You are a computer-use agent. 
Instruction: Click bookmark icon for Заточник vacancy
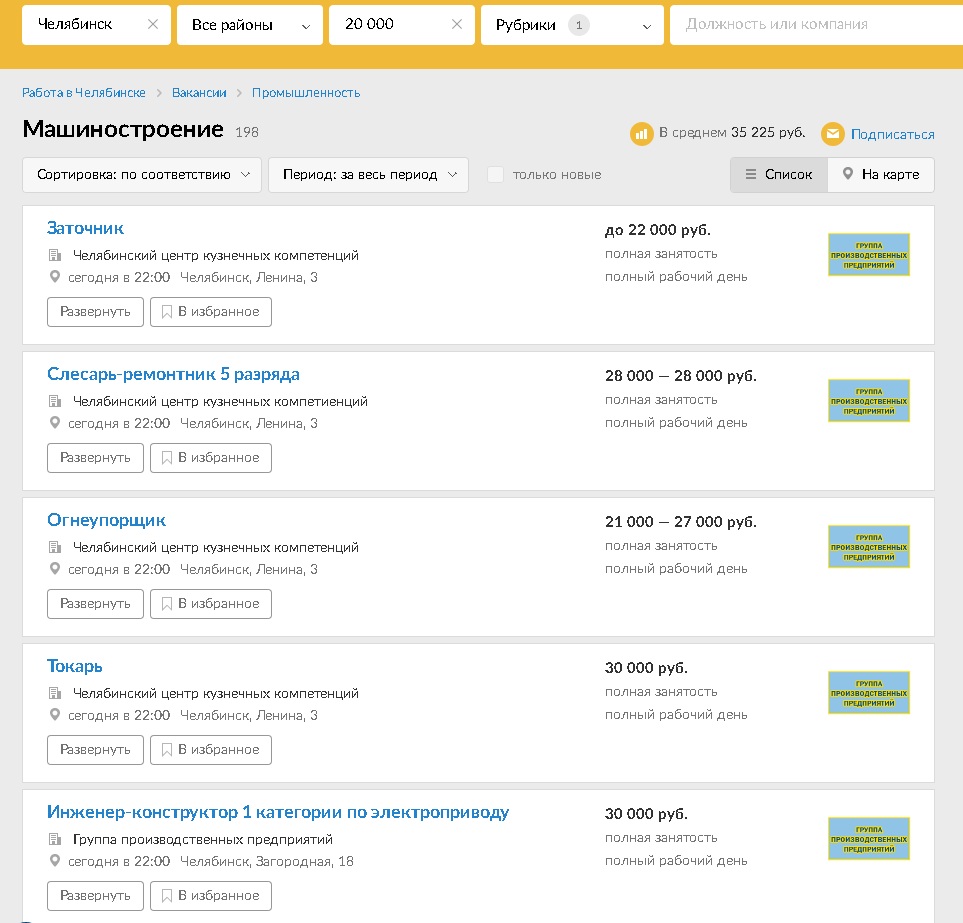(166, 312)
